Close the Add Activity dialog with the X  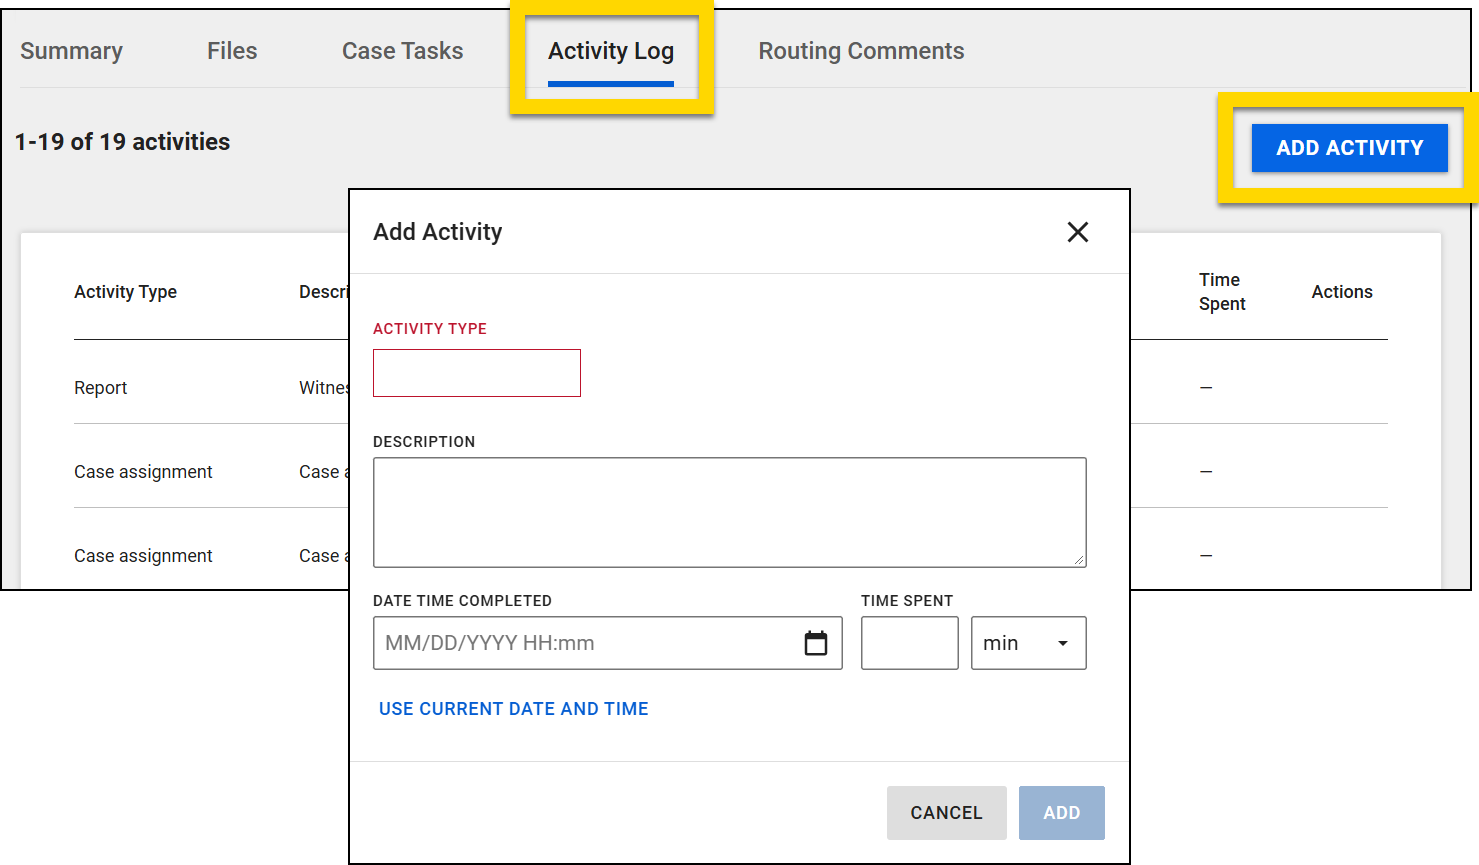[x=1077, y=231]
